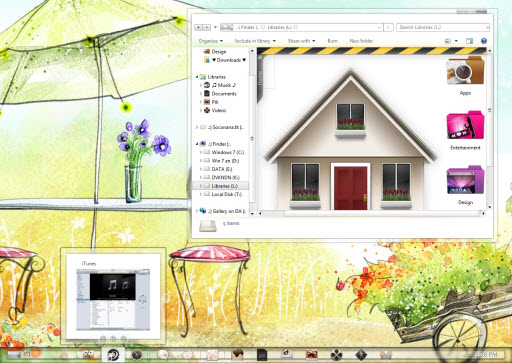Expand the Musik library node
This screenshot has height=363, width=512.
(200, 85)
